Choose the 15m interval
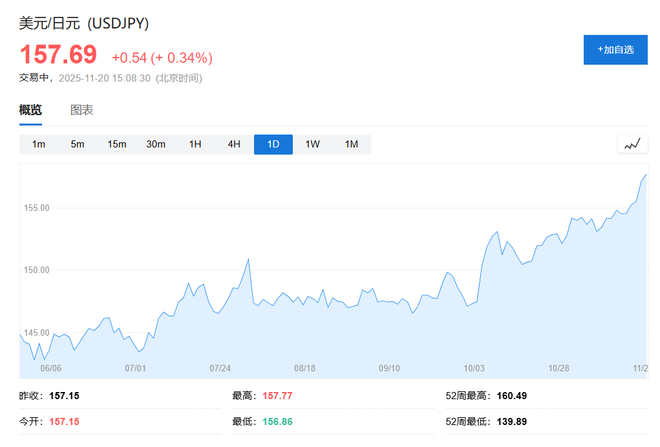Screen dimensions: 660x447 (x=117, y=145)
